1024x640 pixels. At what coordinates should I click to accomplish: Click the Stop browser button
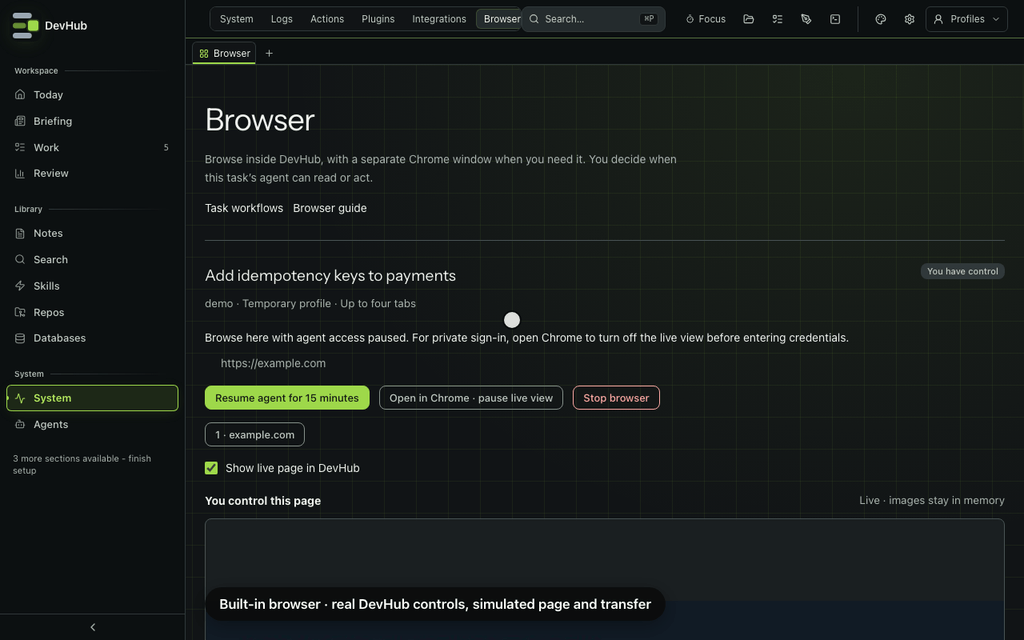pyautogui.click(x=616, y=398)
